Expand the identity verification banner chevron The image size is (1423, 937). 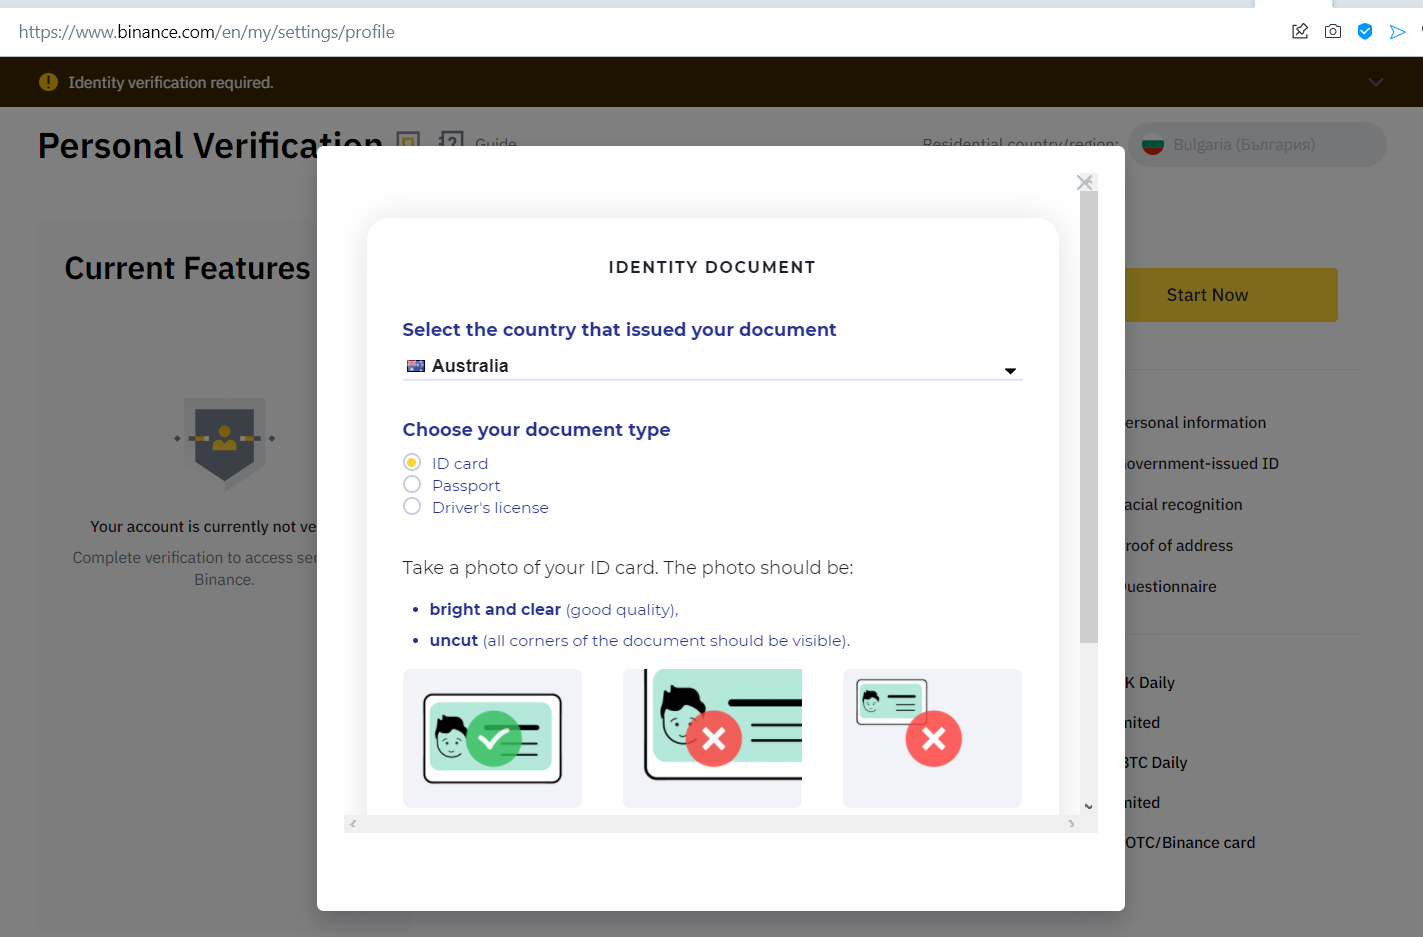tap(1376, 82)
